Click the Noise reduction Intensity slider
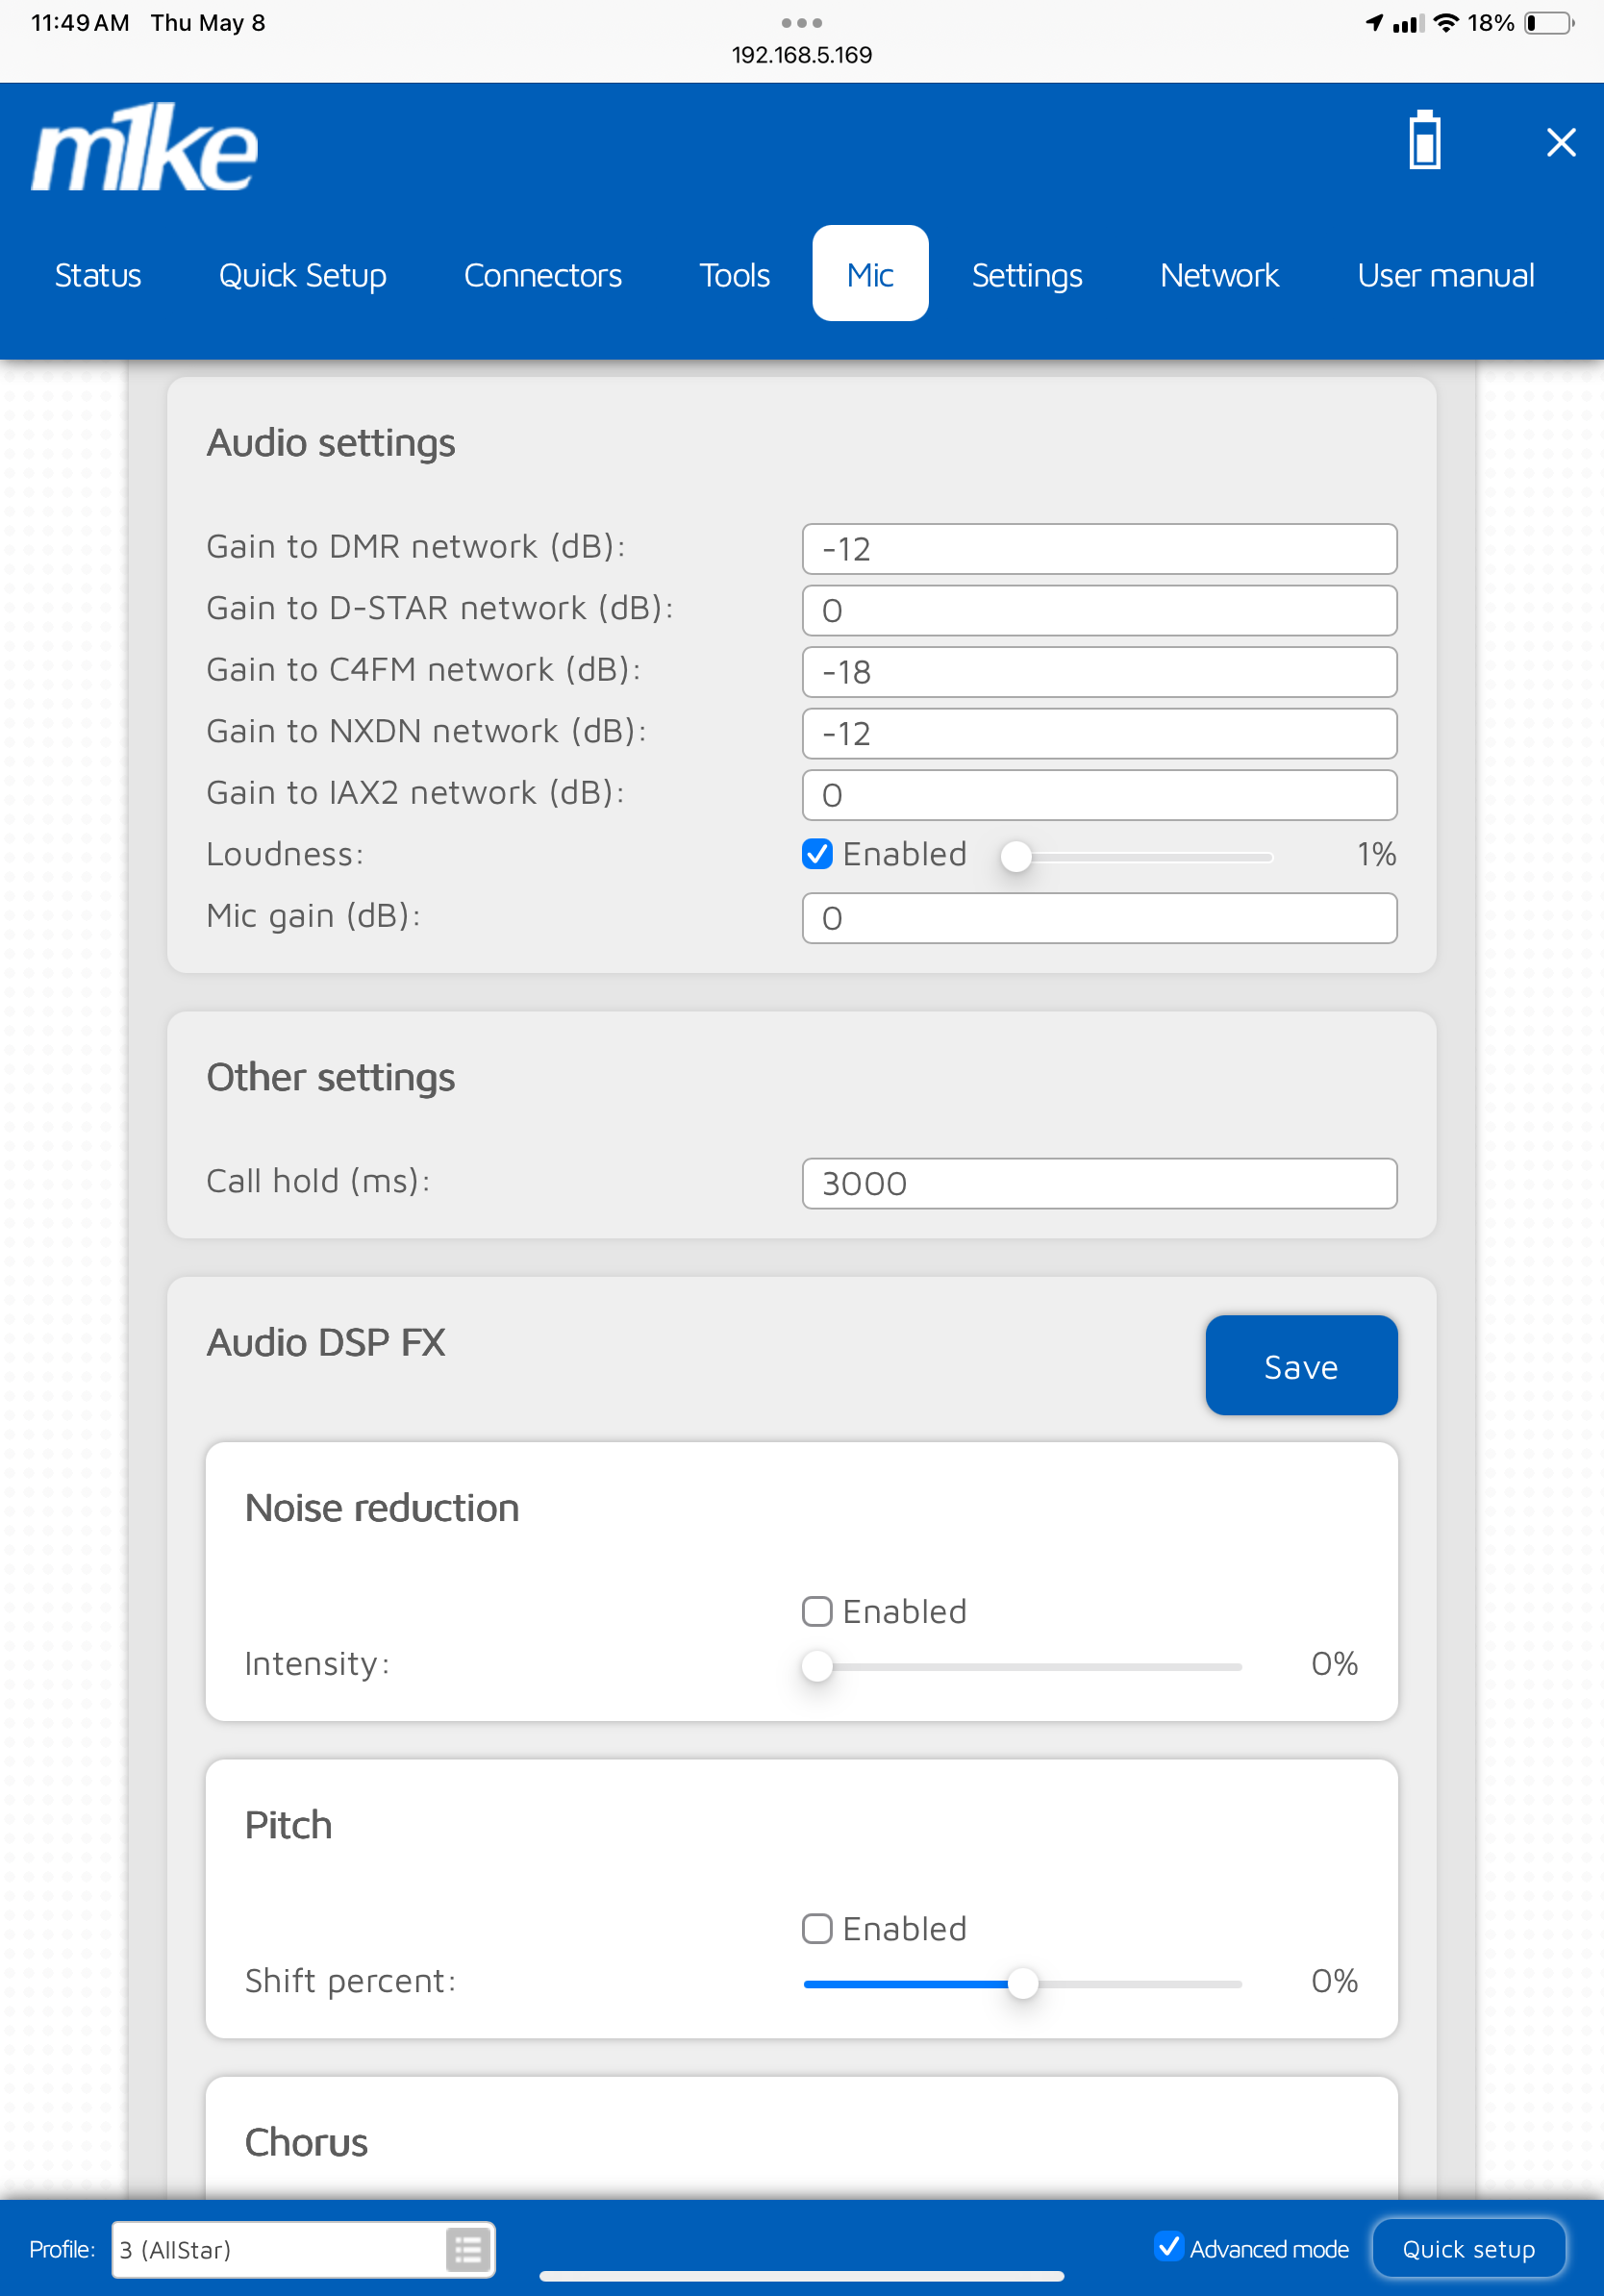 click(x=1020, y=1666)
